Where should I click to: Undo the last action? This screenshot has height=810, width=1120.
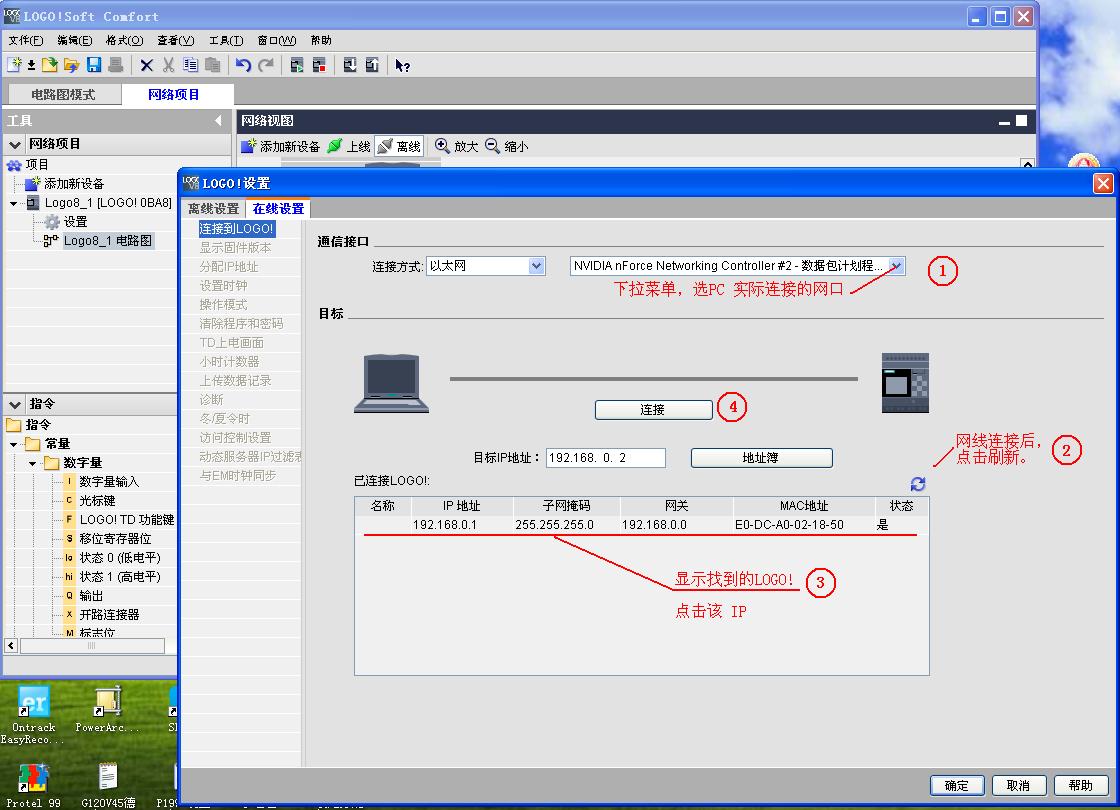244,65
